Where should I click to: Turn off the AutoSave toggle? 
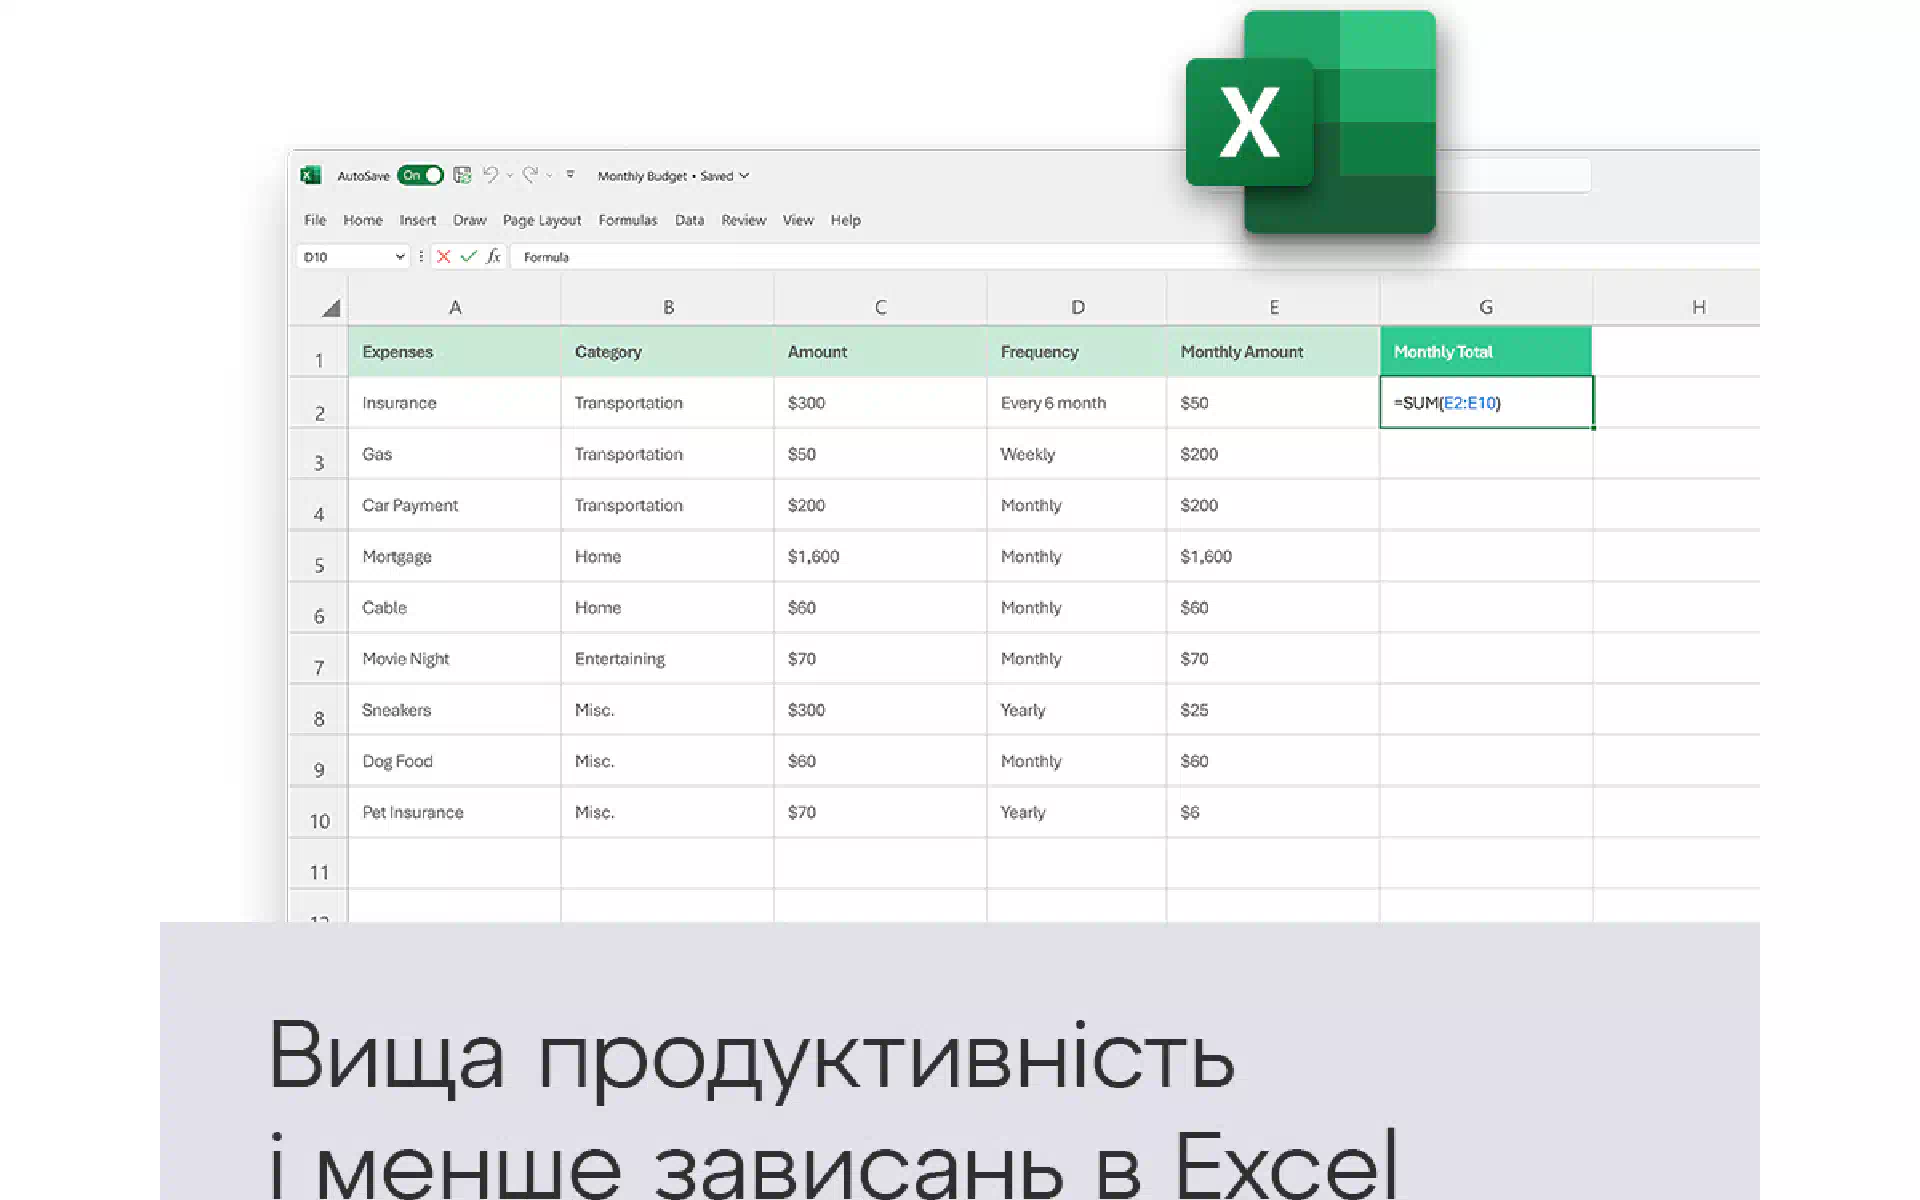tap(420, 175)
